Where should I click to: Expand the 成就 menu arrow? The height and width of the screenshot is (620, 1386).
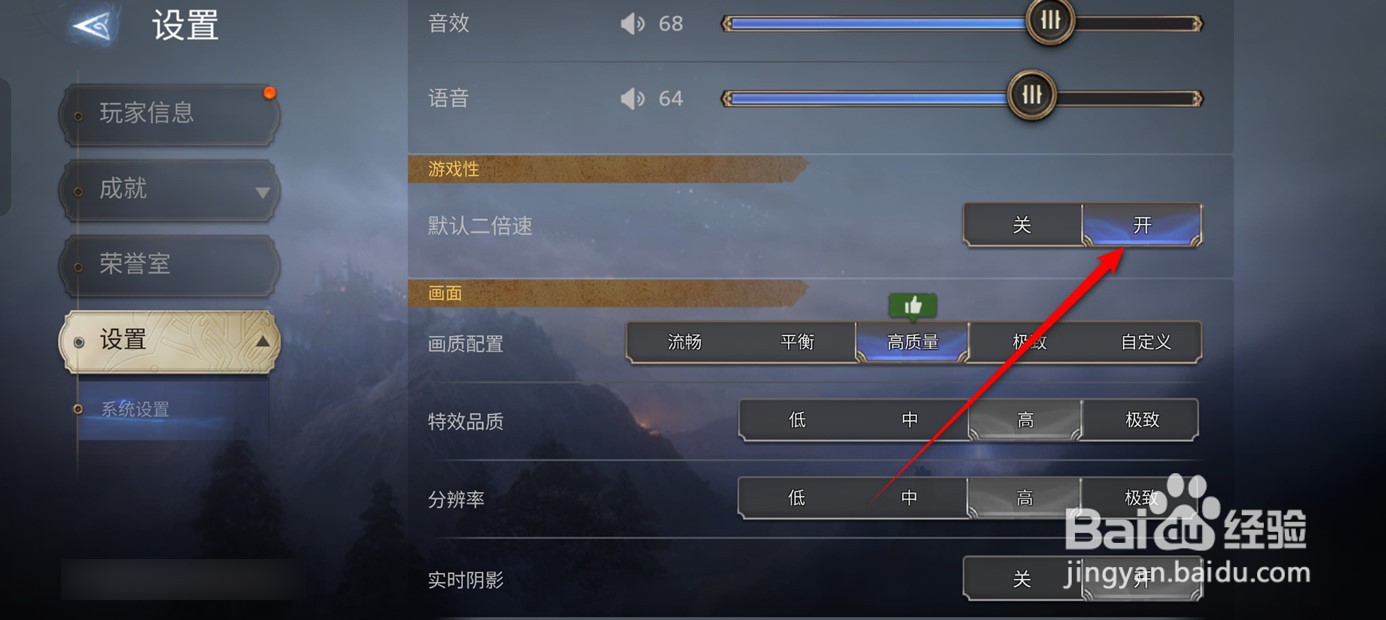263,192
